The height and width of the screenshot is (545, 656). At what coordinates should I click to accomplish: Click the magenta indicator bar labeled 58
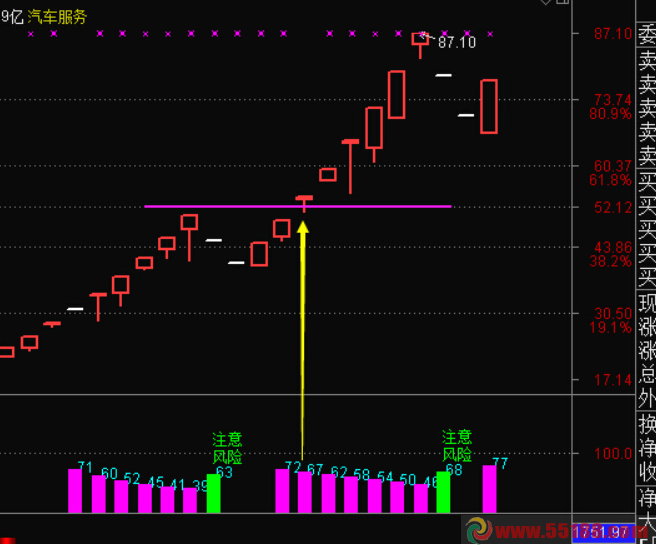click(351, 494)
